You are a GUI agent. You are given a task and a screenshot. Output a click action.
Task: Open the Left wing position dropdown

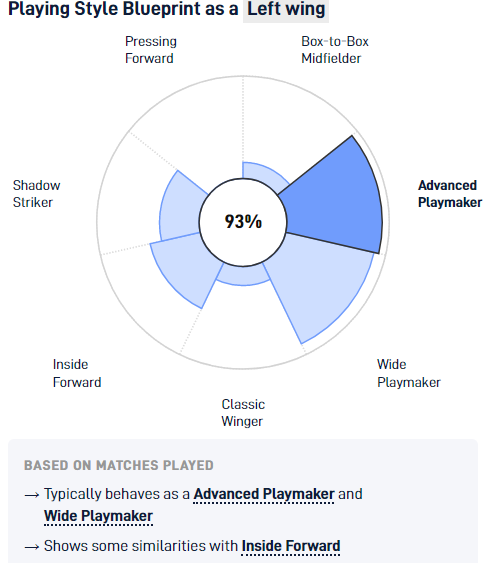coord(286,9)
